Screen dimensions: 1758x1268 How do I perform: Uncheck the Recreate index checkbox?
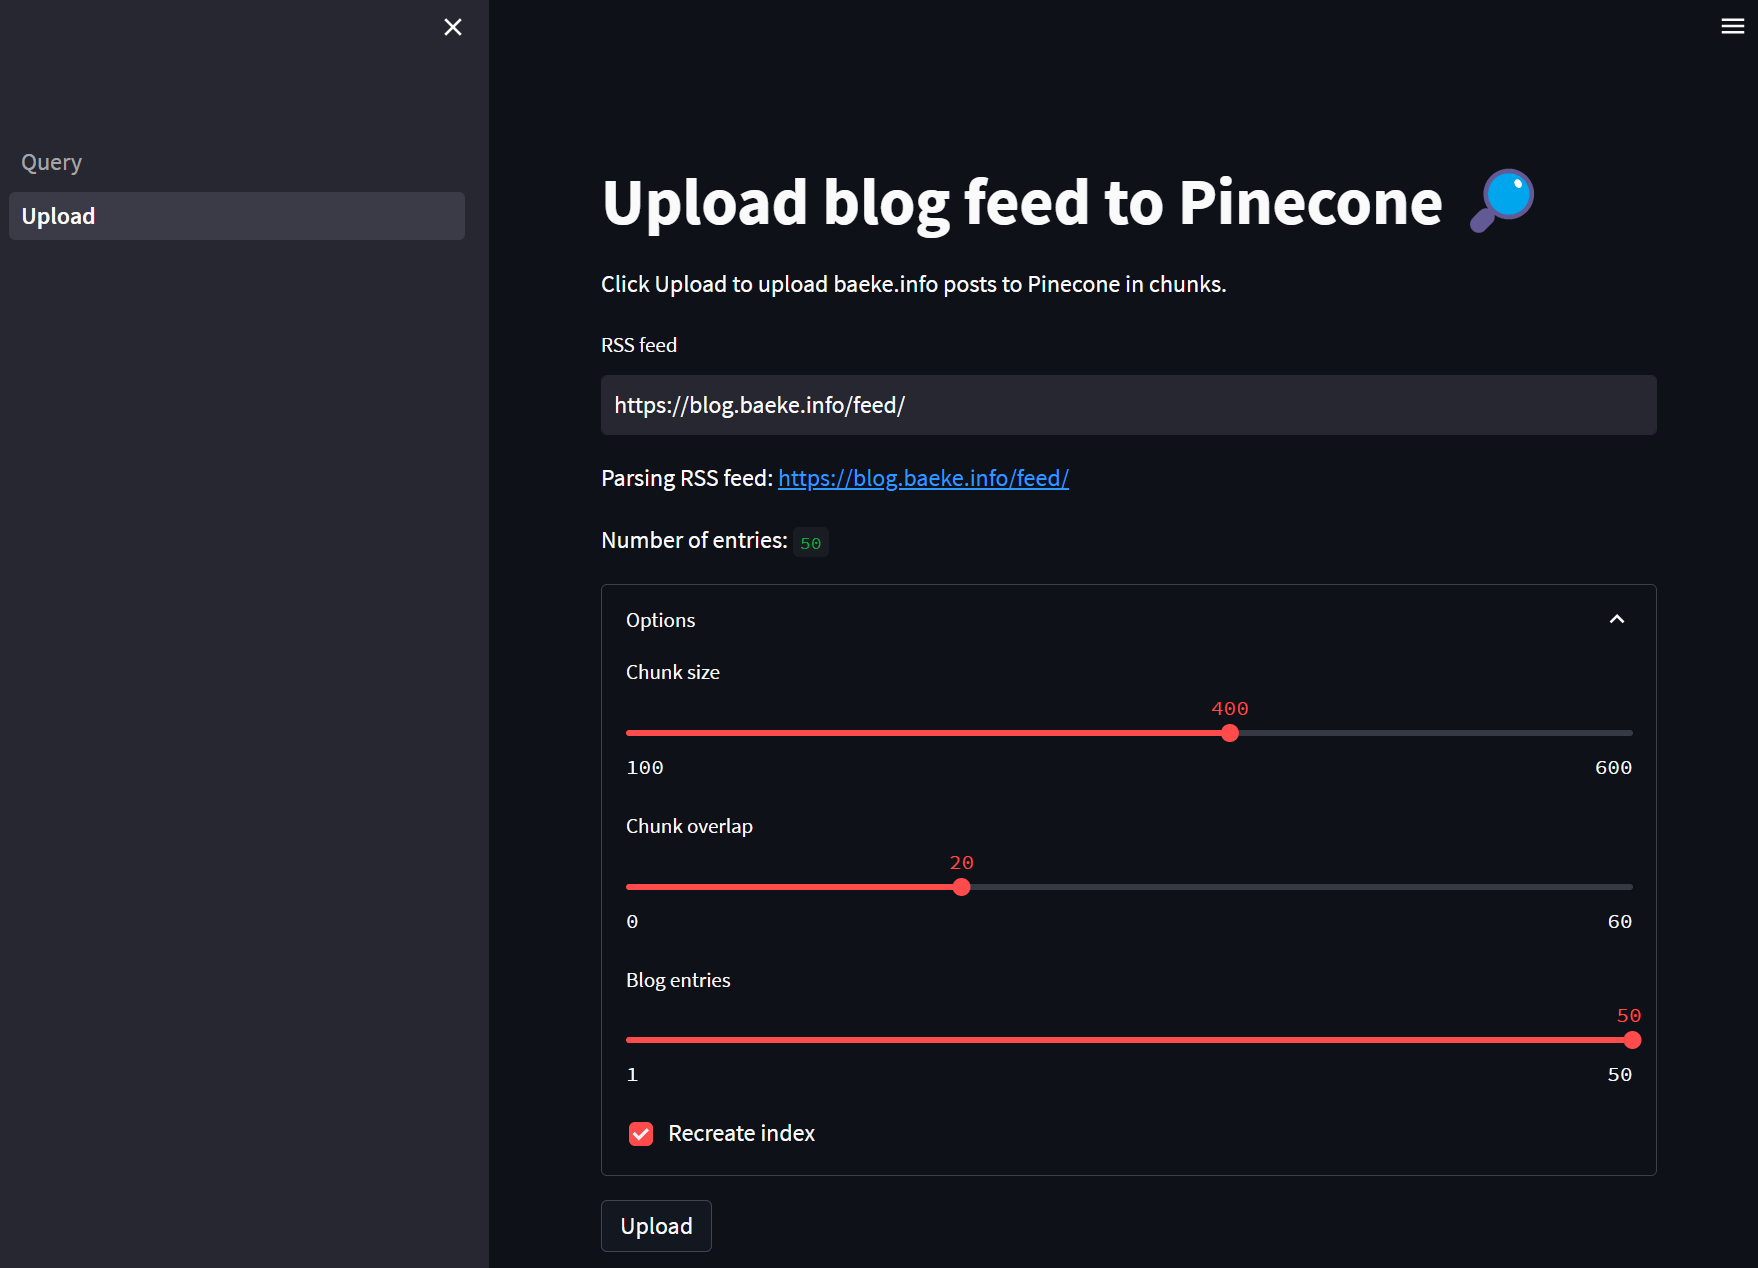641,1133
